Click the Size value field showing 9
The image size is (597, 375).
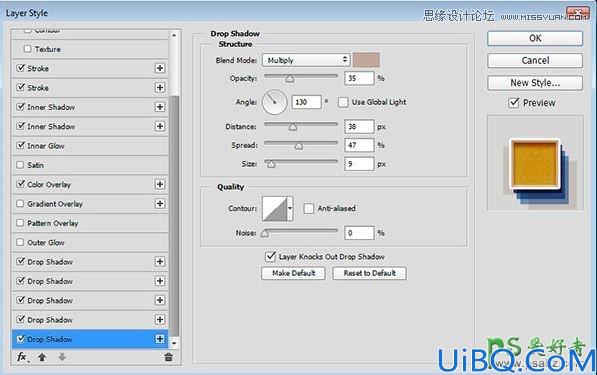click(359, 164)
